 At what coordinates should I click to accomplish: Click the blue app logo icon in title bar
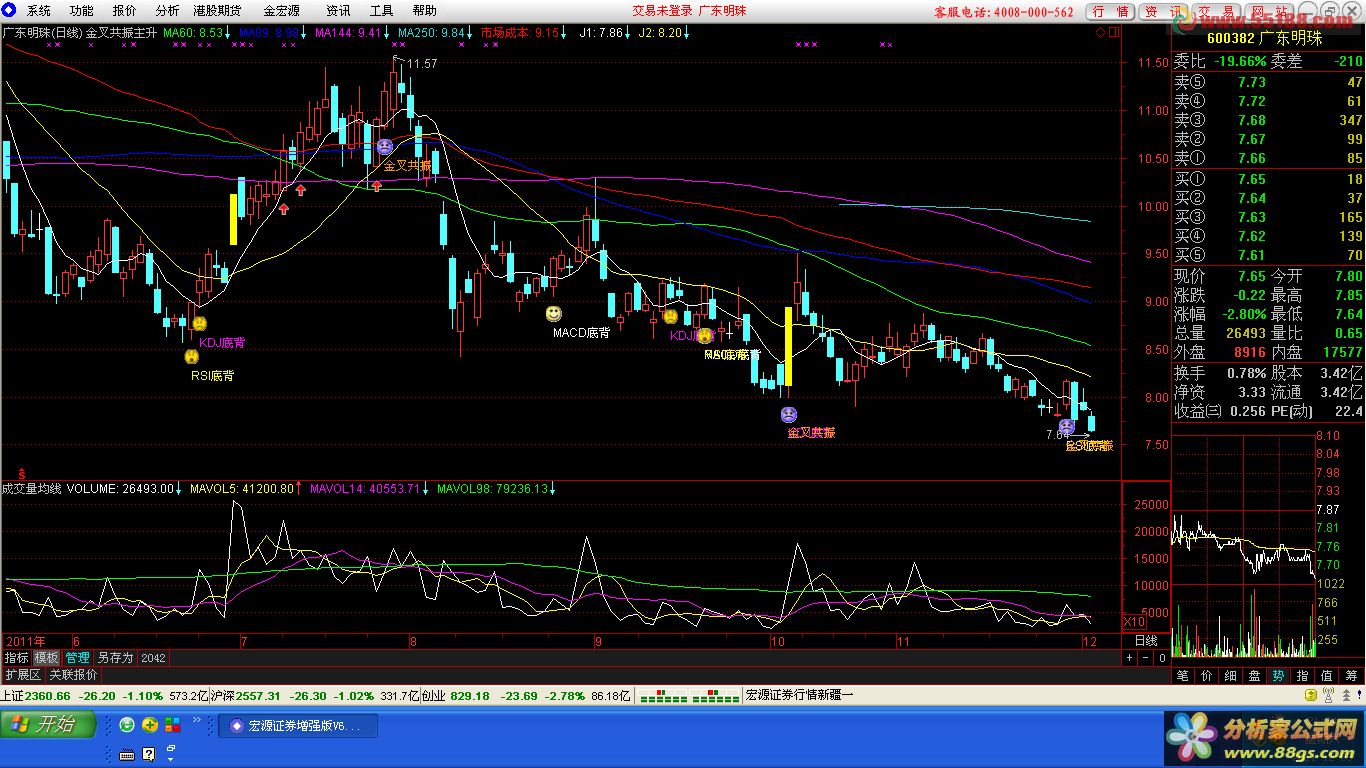(x=9, y=10)
